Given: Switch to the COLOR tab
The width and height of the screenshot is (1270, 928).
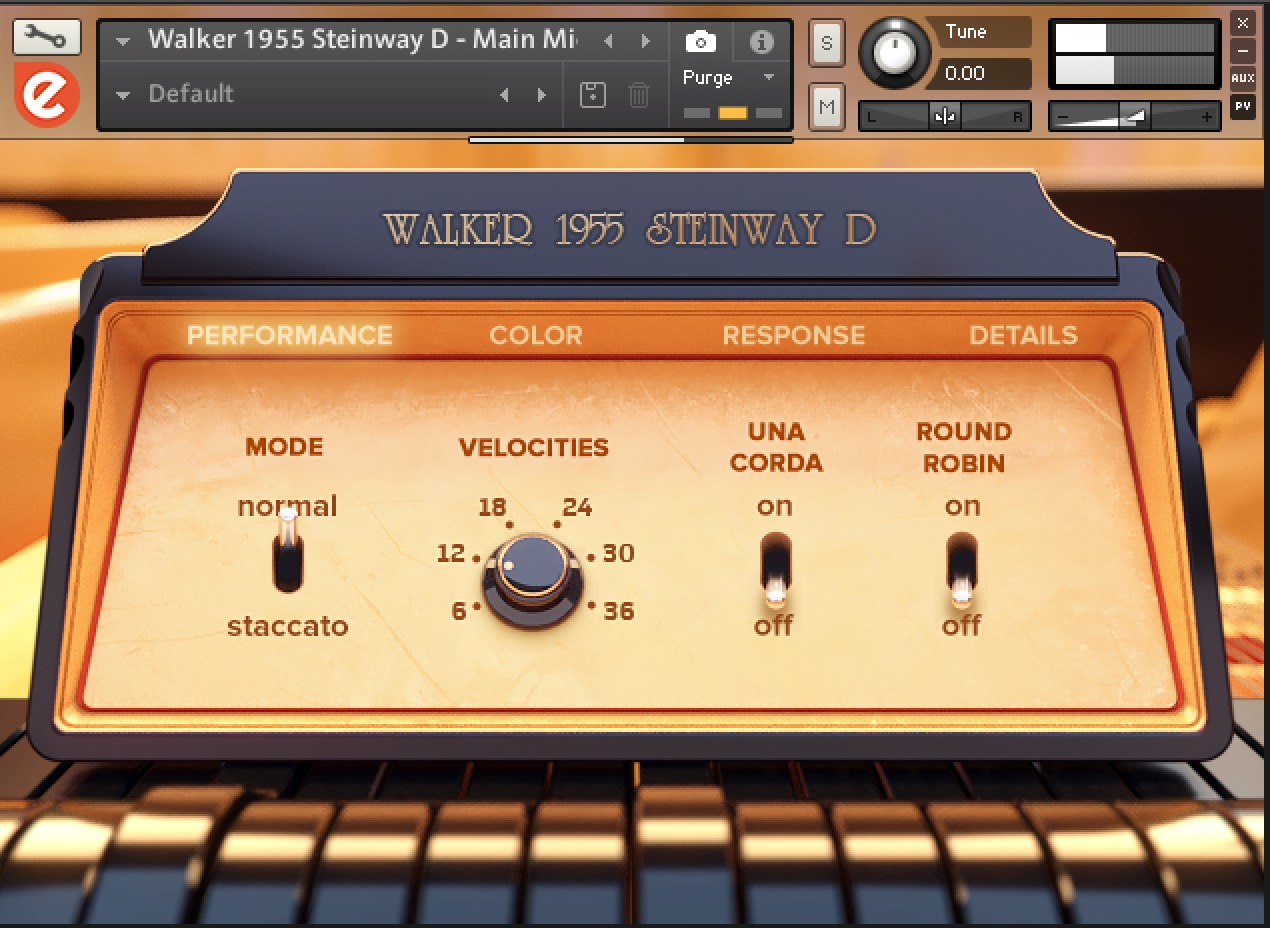Looking at the screenshot, I should pyautogui.click(x=536, y=335).
